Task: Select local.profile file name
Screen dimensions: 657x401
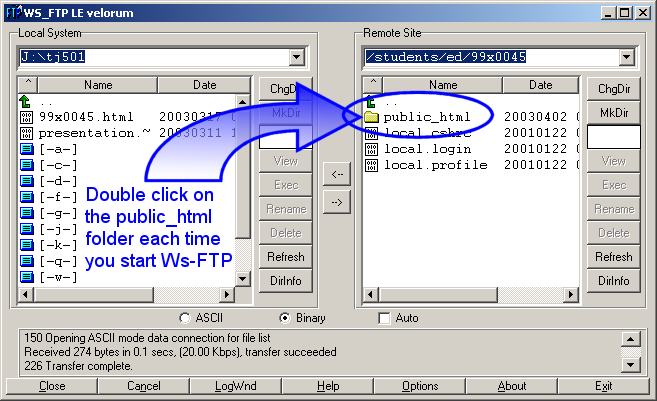Action: (436, 165)
